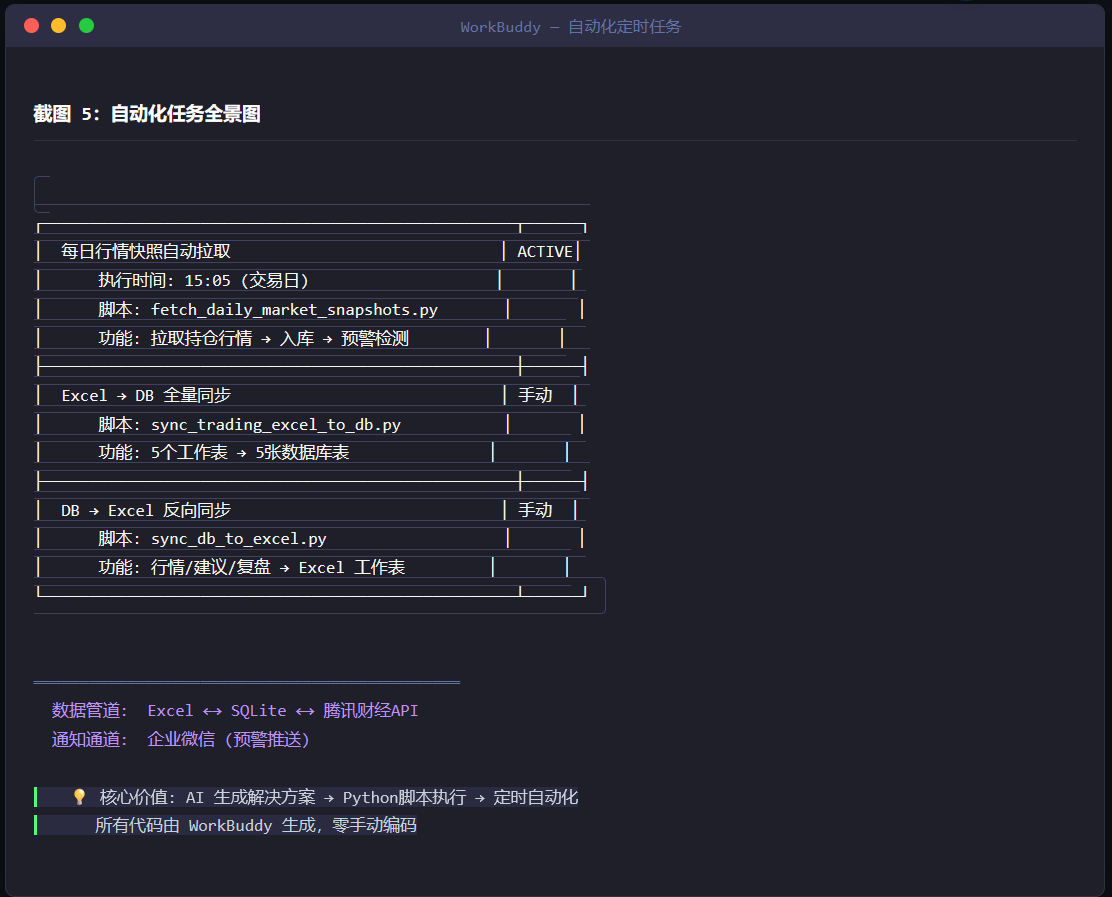
Task: Click the green maximize window button
Action: coord(87,26)
